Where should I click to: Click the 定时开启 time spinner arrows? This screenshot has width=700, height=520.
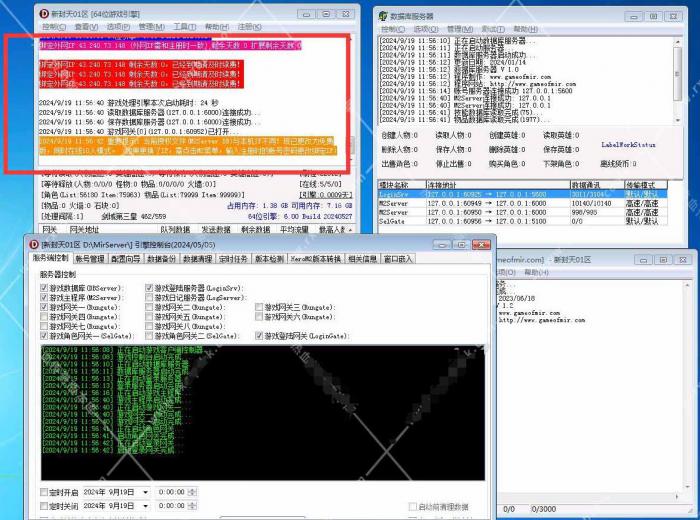(192, 493)
